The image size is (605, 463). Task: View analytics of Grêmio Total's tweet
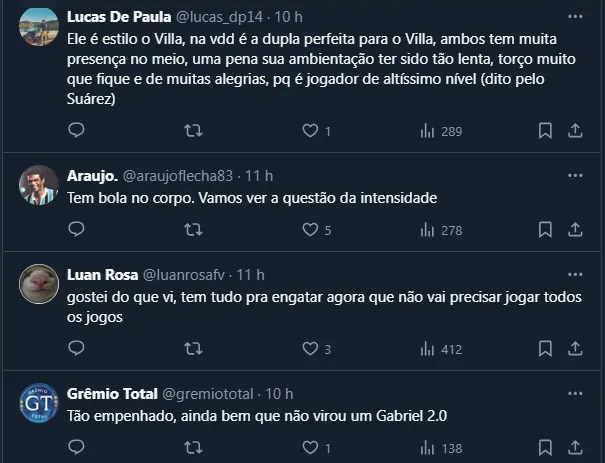tap(426, 448)
